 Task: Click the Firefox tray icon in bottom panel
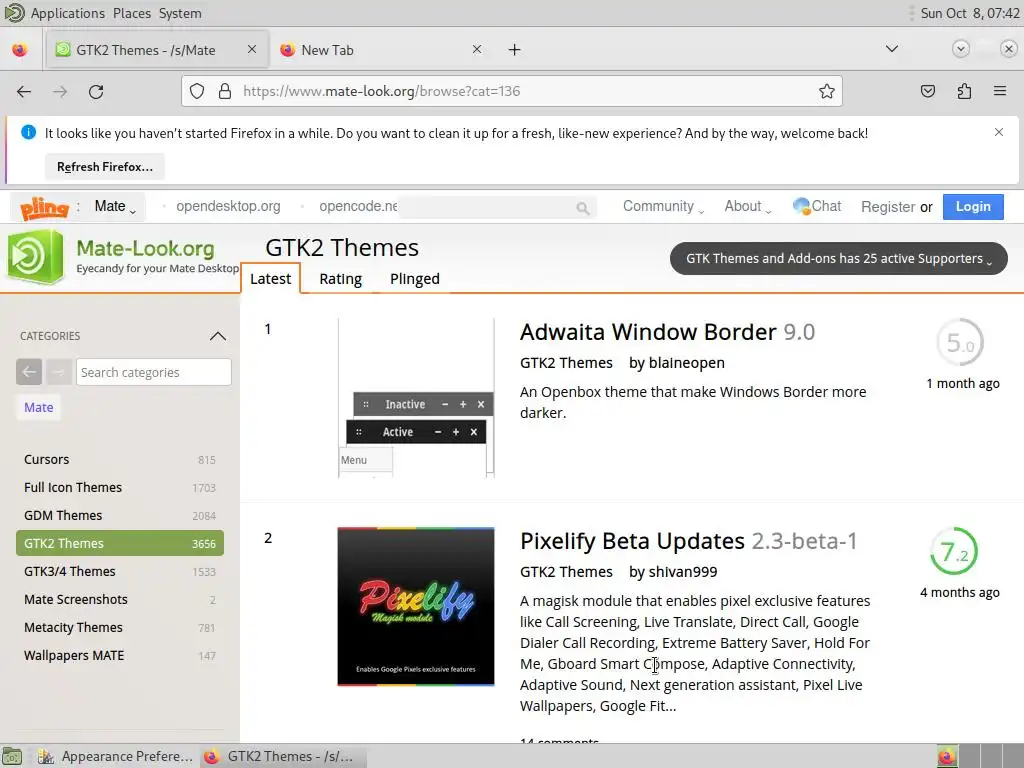pyautogui.click(x=947, y=756)
